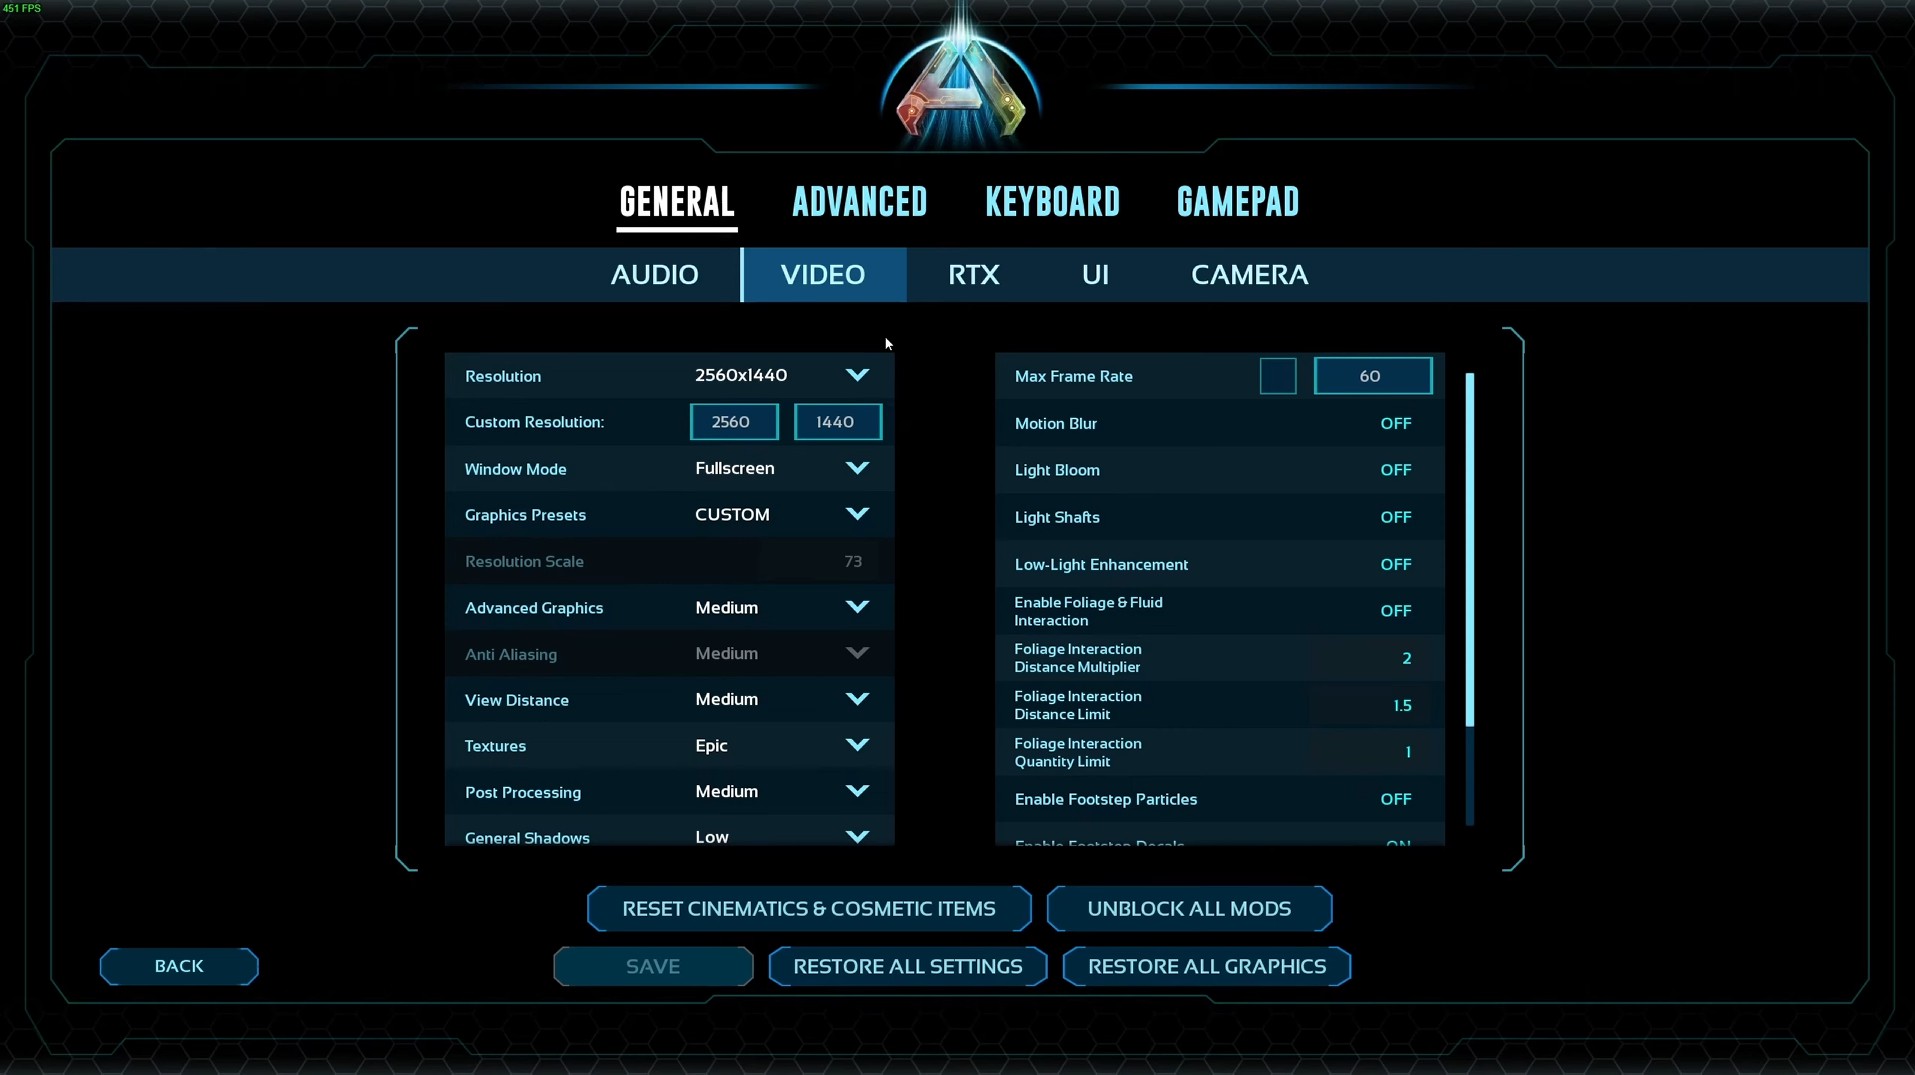Open the KEYBOARD tab
1915x1075 pixels.
pyautogui.click(x=1053, y=202)
